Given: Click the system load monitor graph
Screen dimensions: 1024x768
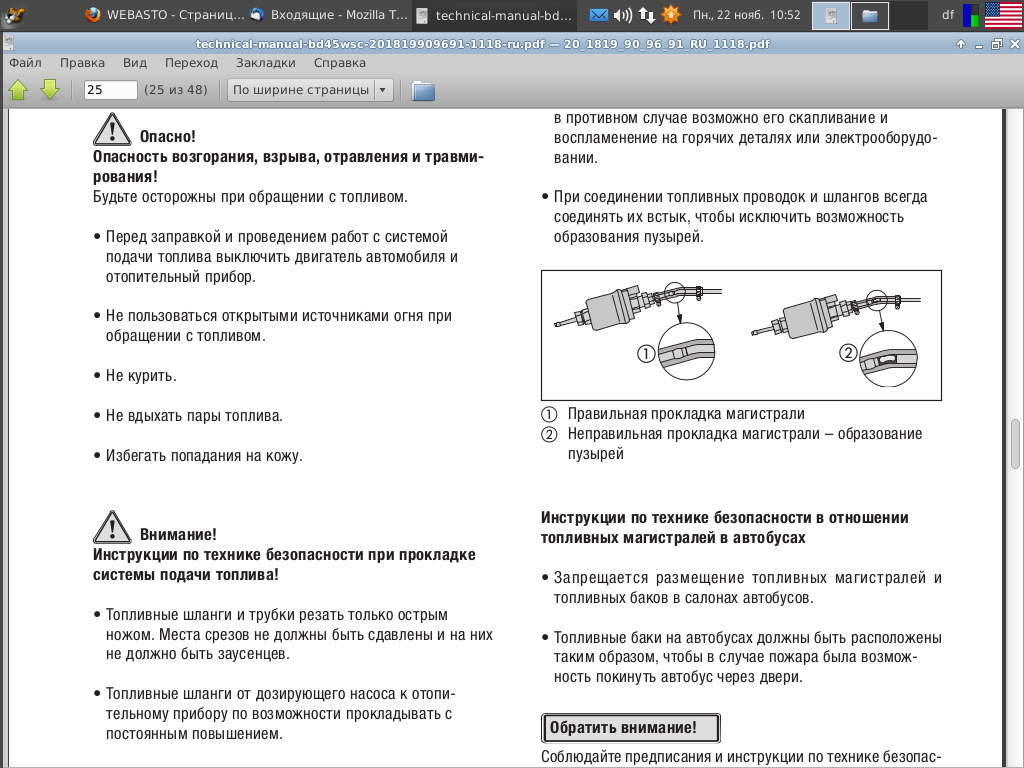Looking at the screenshot, I should coord(971,15).
